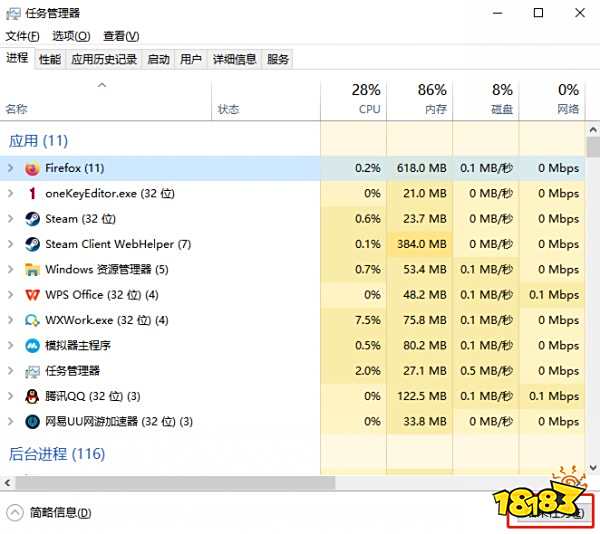Expand the 腾讯QQ (32 位) (3) group
Image resolution: width=600 pixels, height=534 pixels.
tap(11, 396)
